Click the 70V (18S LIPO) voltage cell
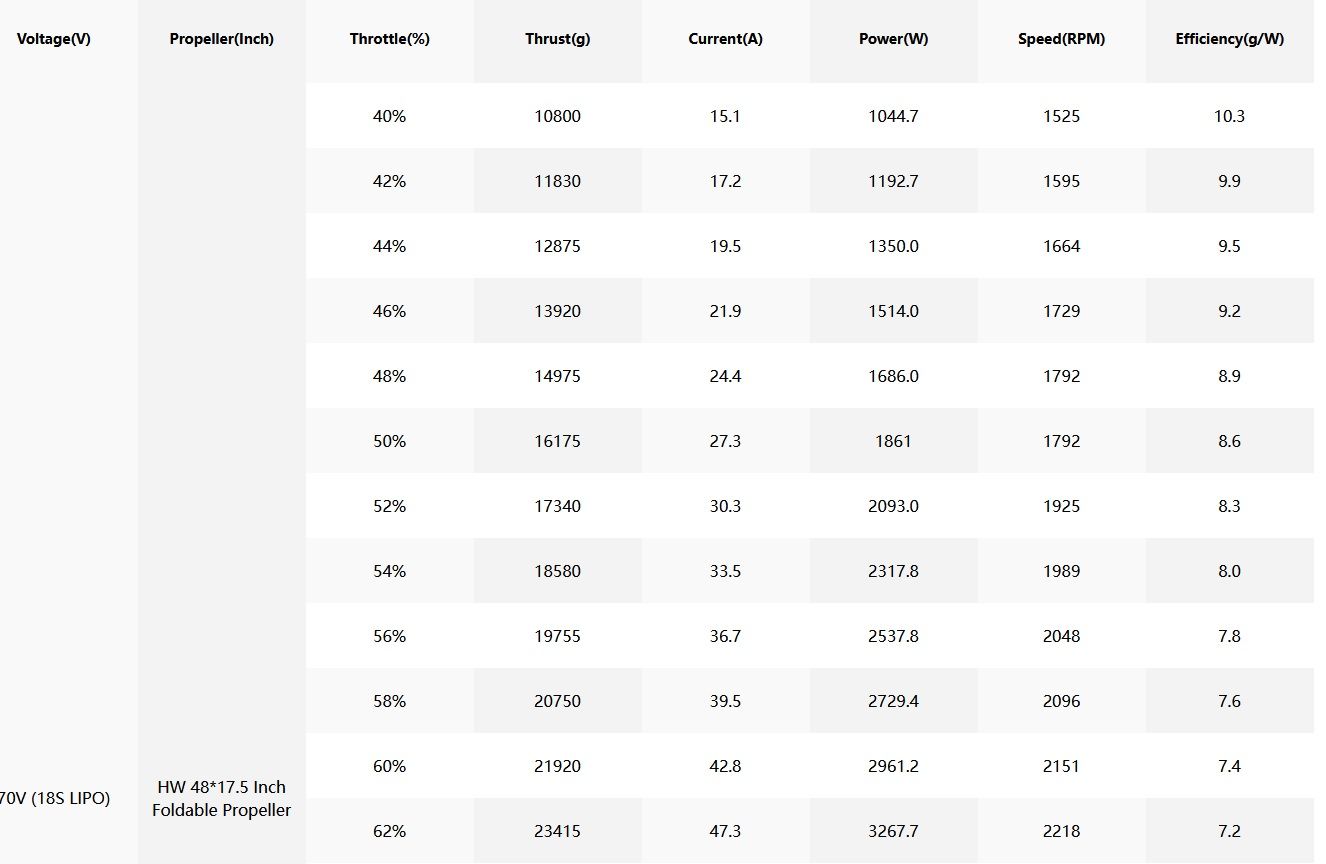The width and height of the screenshot is (1326, 864). pos(55,798)
